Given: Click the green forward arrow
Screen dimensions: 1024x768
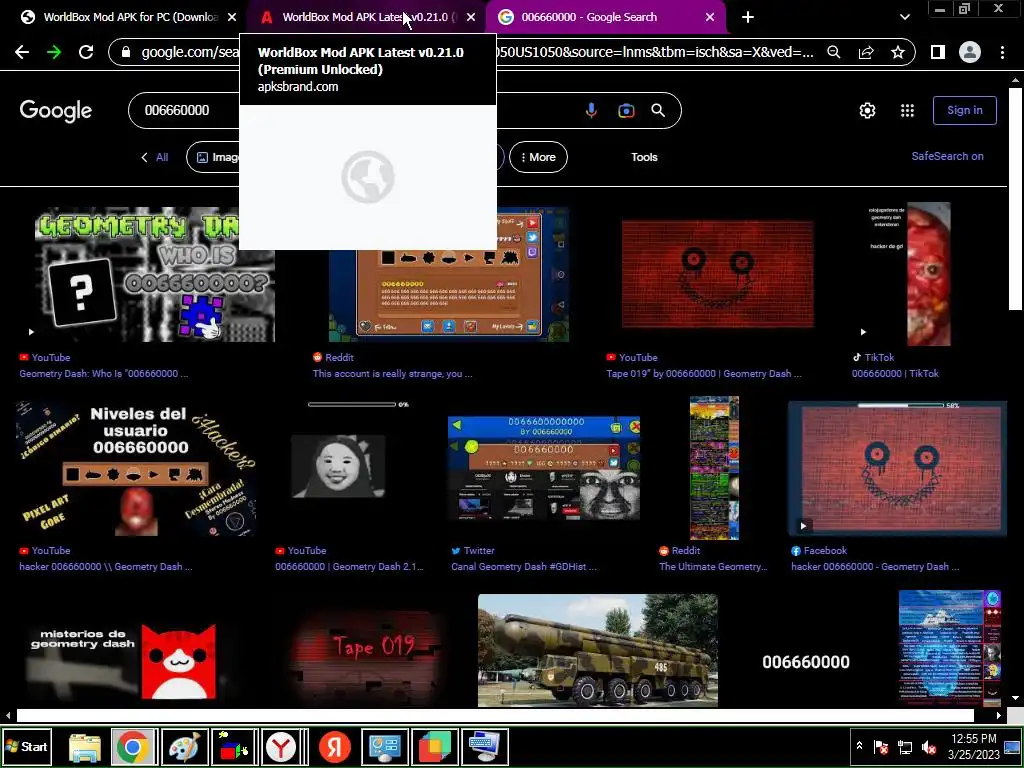Looking at the screenshot, I should (54, 52).
